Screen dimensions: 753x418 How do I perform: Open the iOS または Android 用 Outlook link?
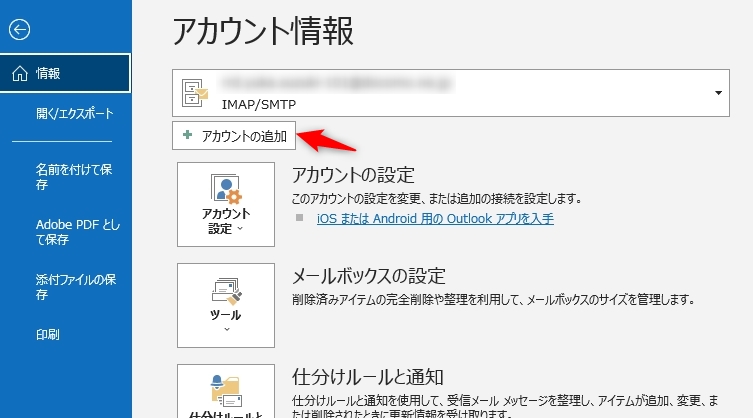click(434, 218)
